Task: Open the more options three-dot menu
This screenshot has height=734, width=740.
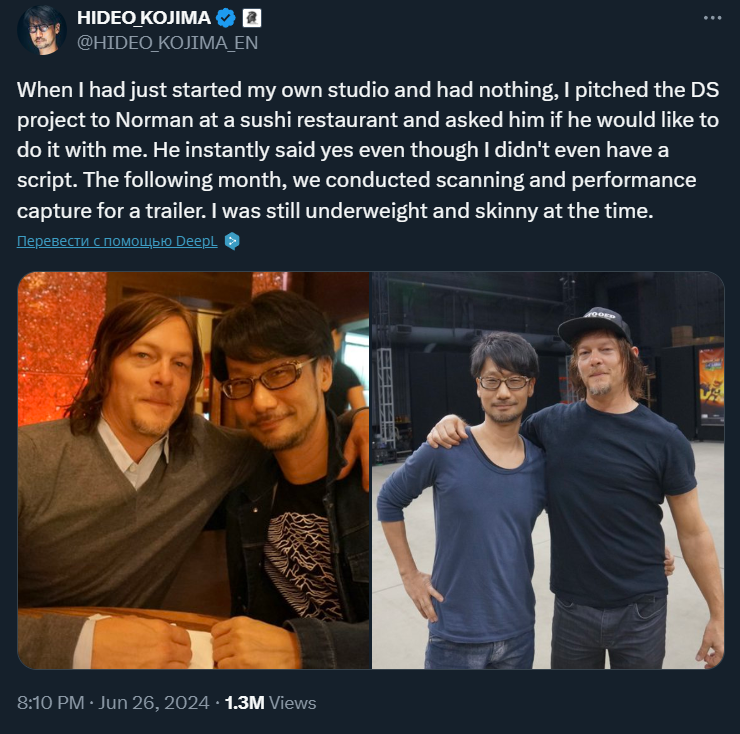Action: point(711,18)
